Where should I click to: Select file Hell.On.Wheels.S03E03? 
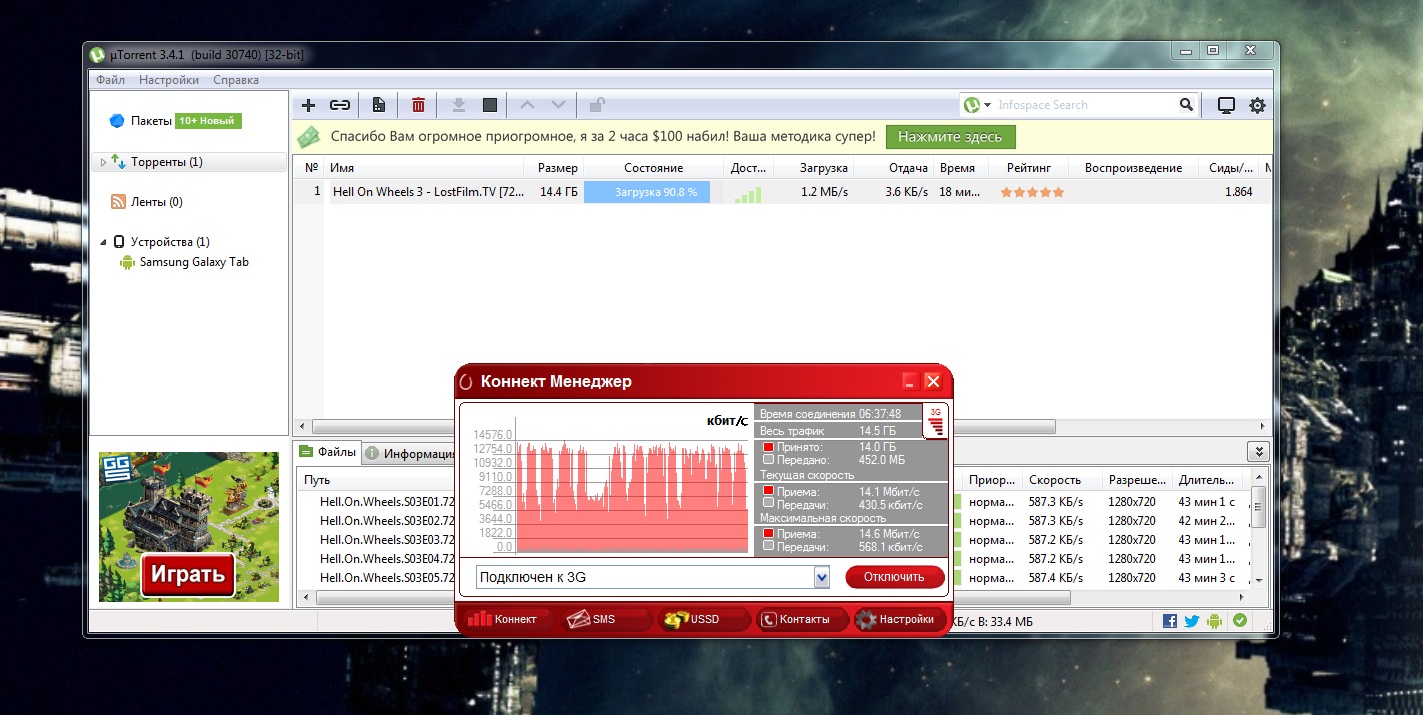click(x=387, y=540)
